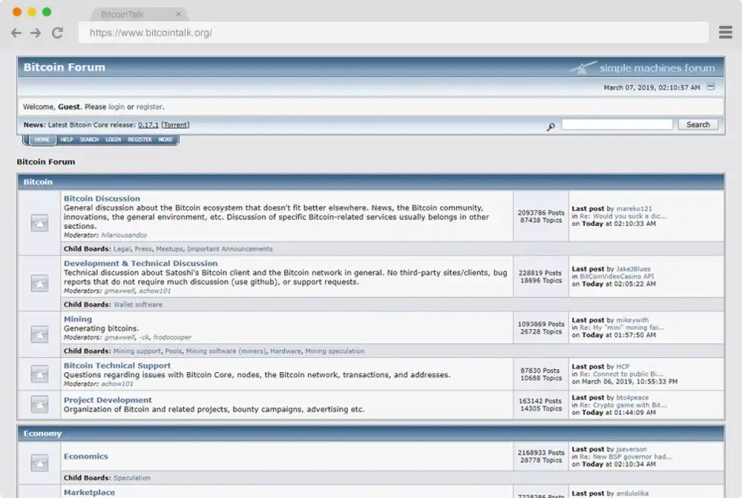Click the magnifier advanced search icon

pos(551,126)
